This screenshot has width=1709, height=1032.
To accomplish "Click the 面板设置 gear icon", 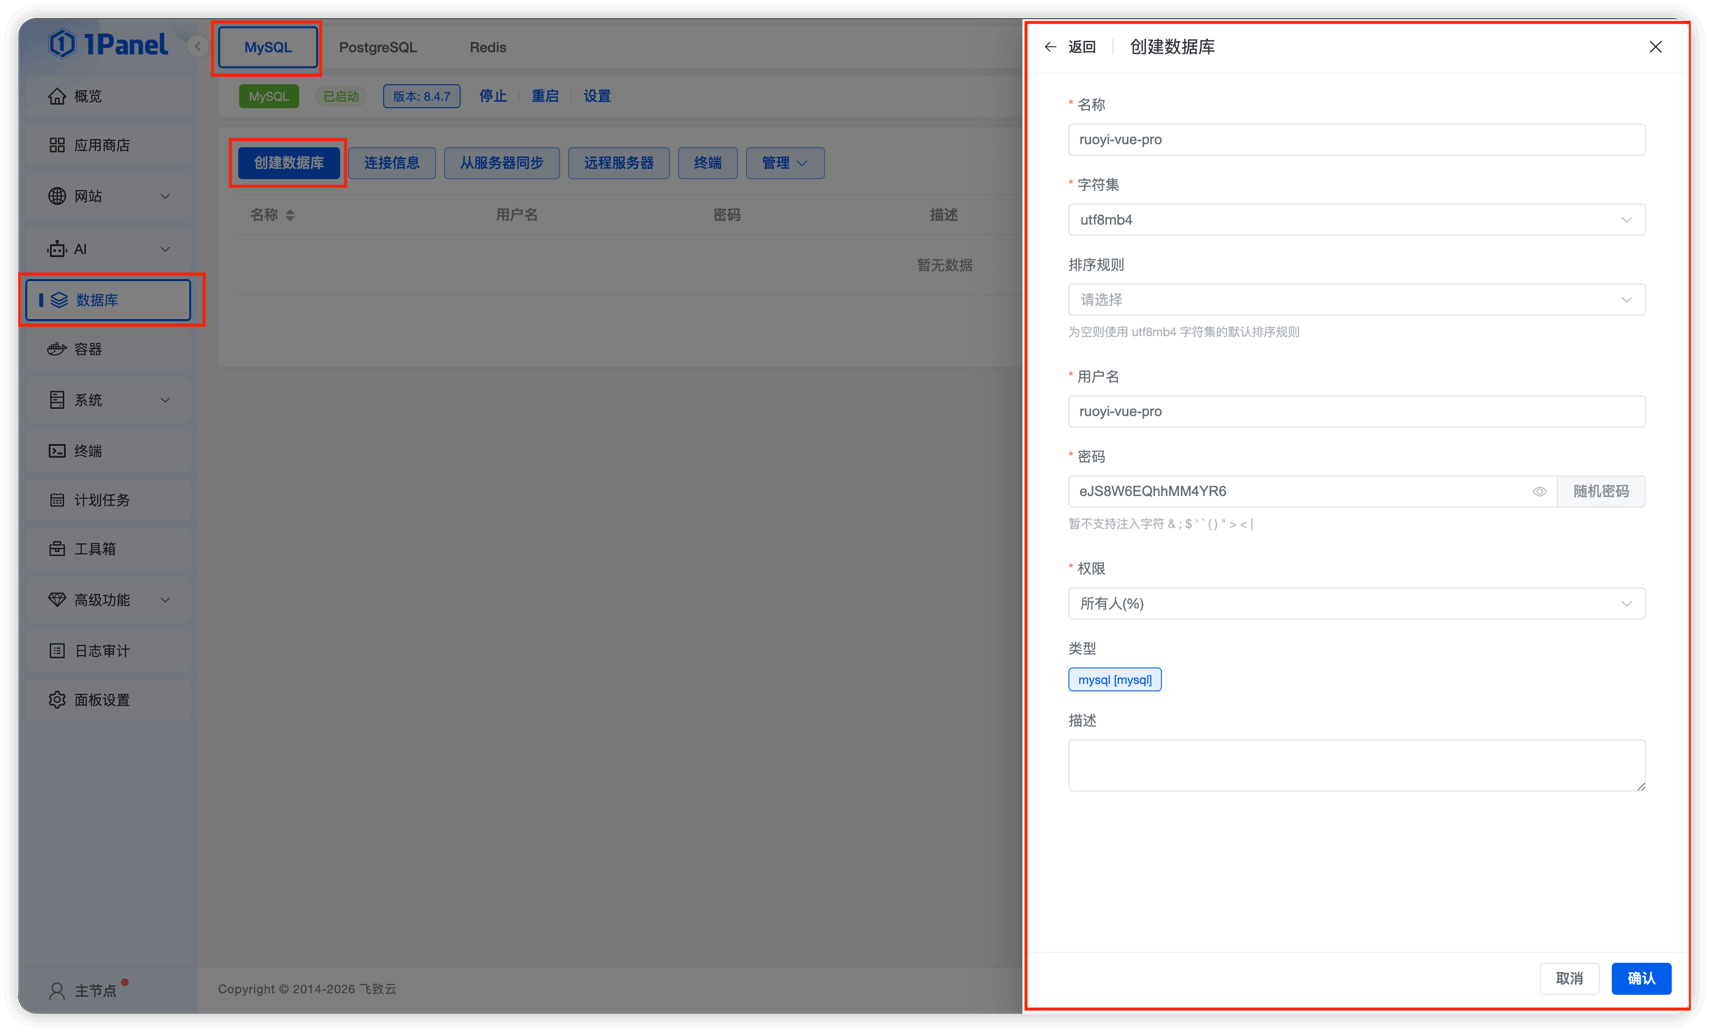I will pyautogui.click(x=57, y=700).
